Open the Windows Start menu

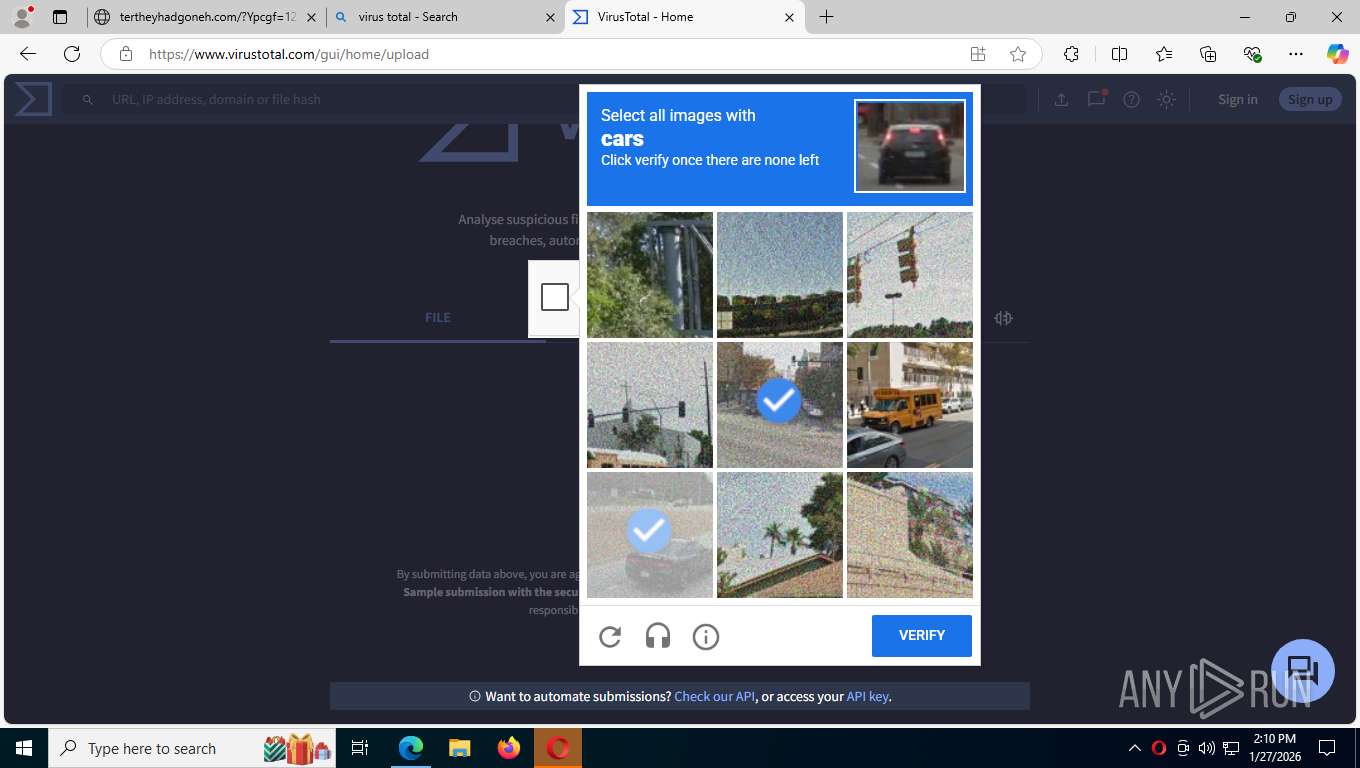click(x=24, y=748)
